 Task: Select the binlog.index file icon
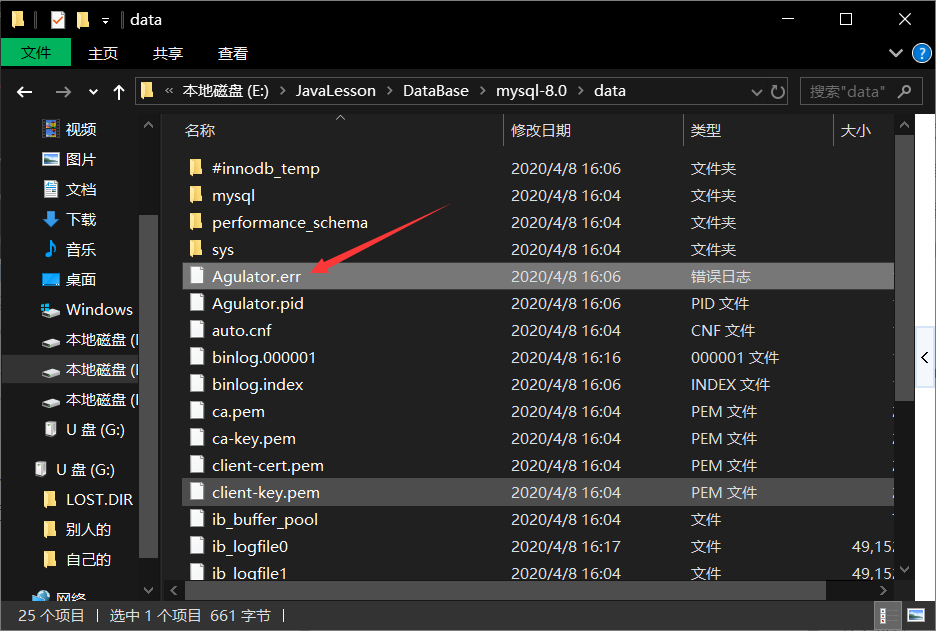coord(197,384)
